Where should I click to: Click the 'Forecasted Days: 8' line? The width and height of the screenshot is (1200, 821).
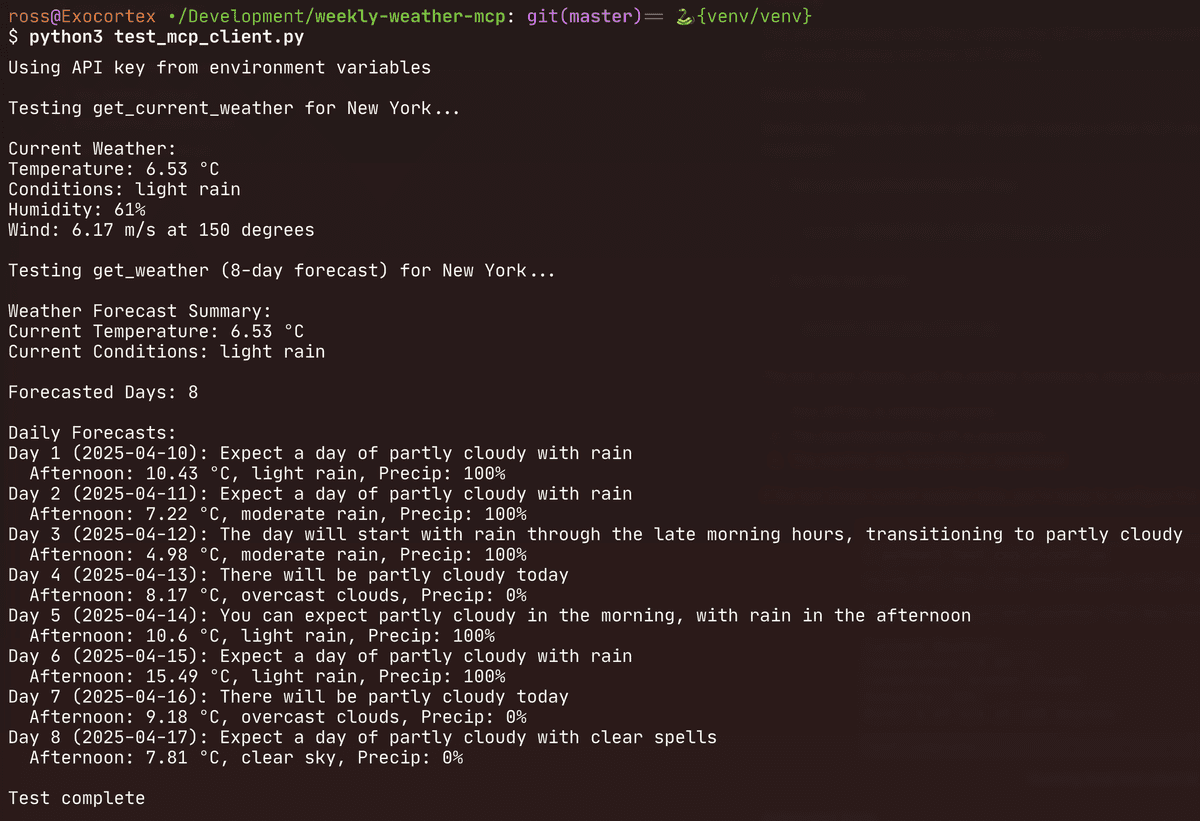coord(103,392)
